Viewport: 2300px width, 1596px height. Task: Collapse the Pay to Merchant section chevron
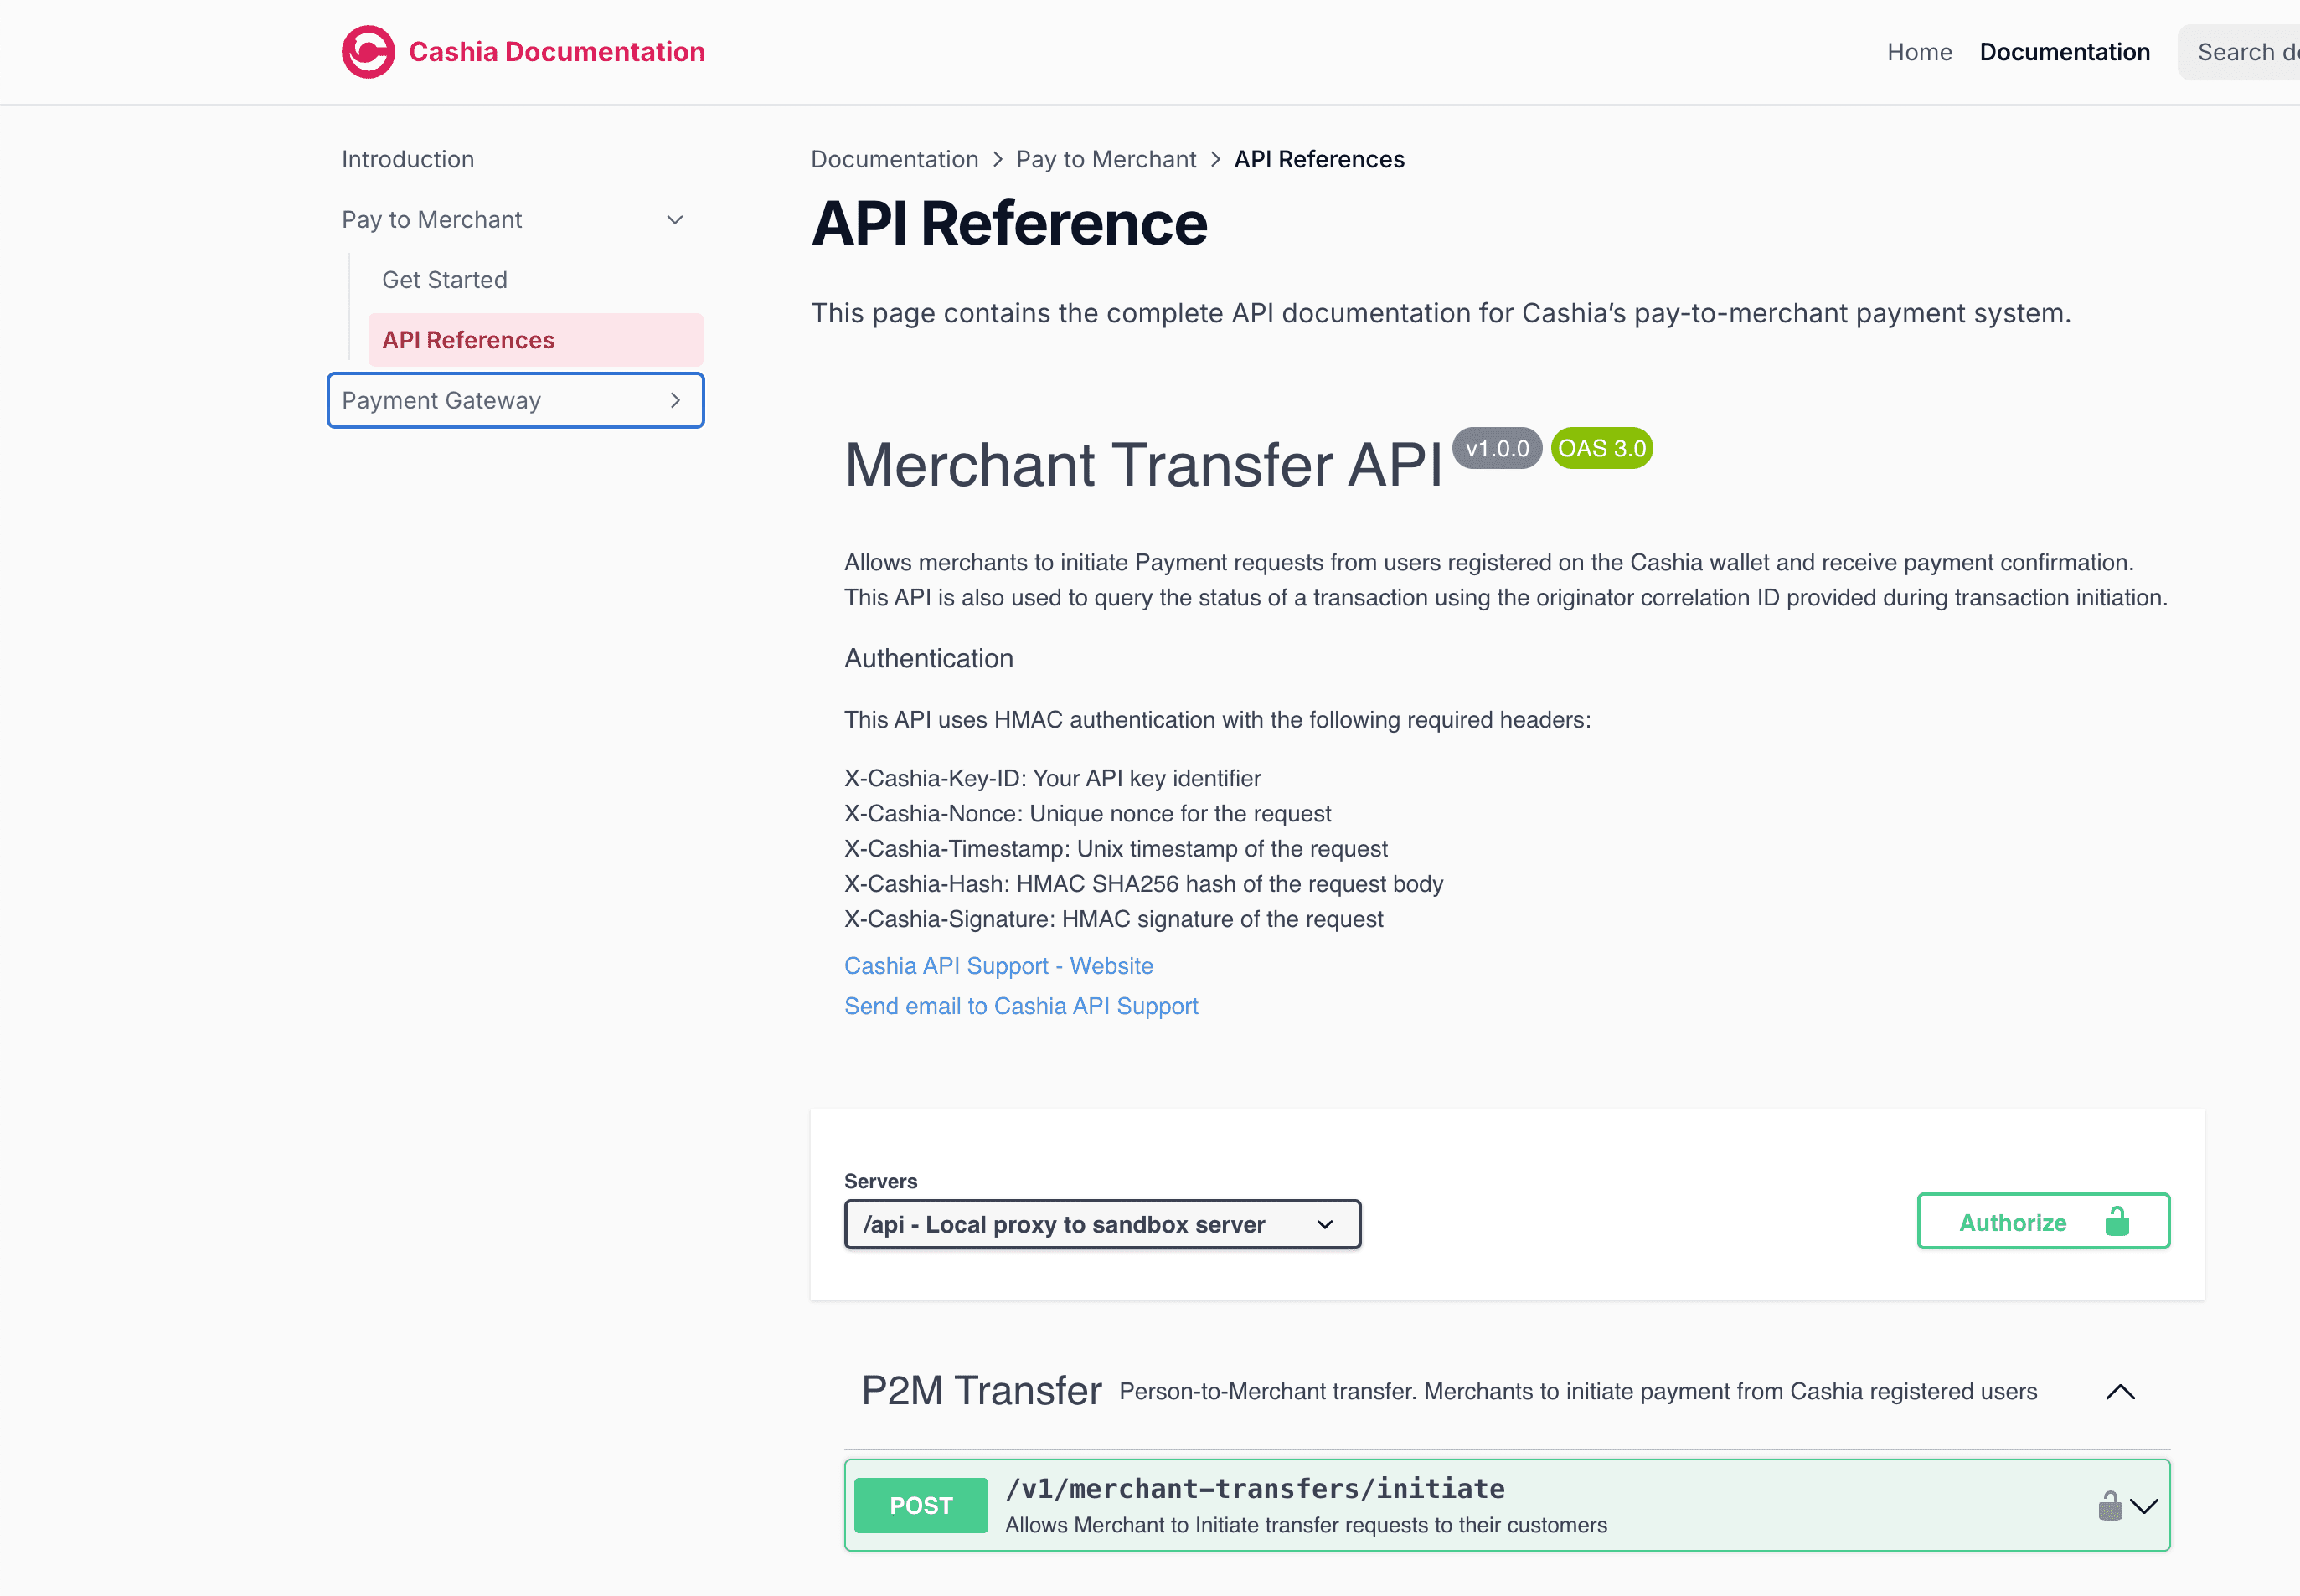pyautogui.click(x=675, y=219)
